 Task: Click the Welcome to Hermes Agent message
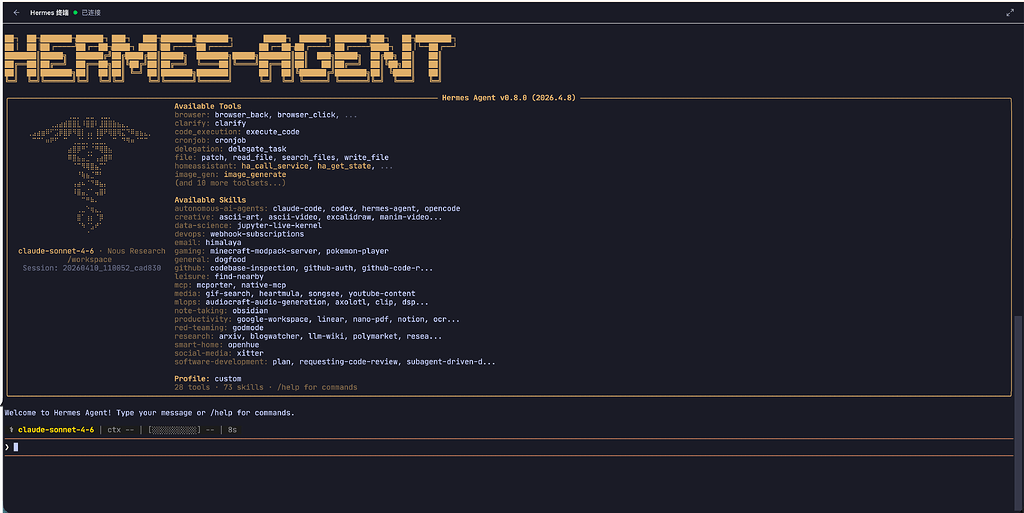[x=150, y=412]
